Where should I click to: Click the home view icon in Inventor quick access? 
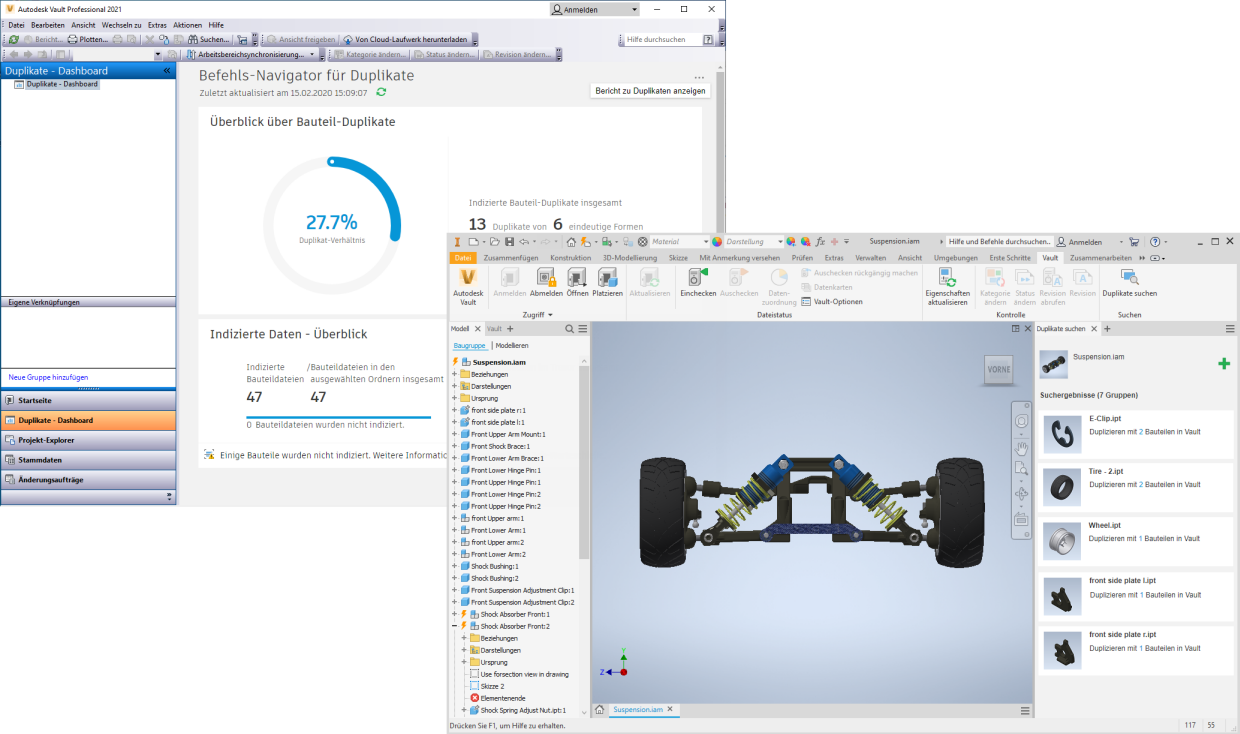571,242
